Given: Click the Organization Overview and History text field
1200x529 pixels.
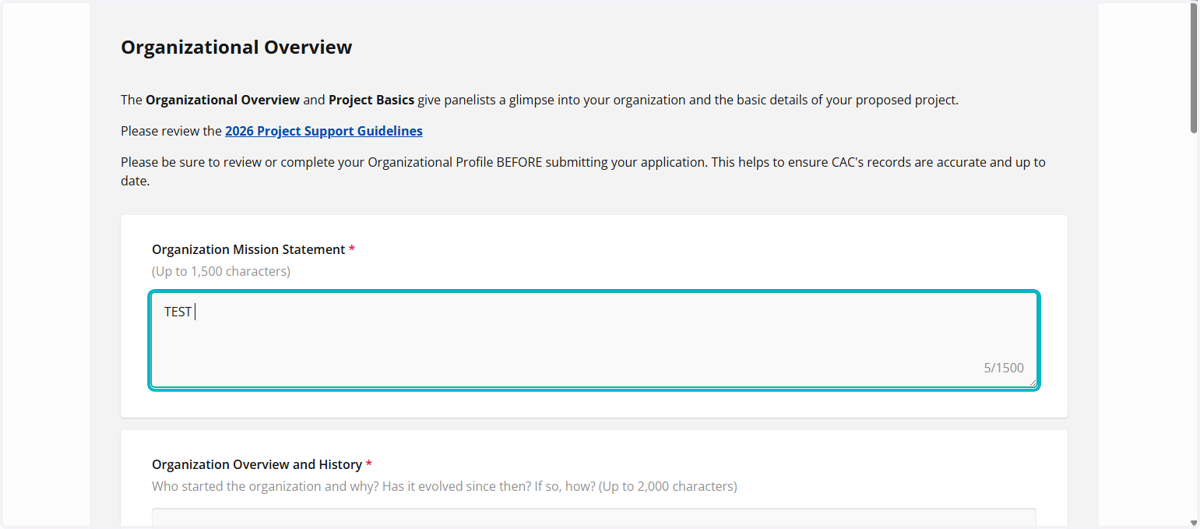Looking at the screenshot, I should pos(594,517).
